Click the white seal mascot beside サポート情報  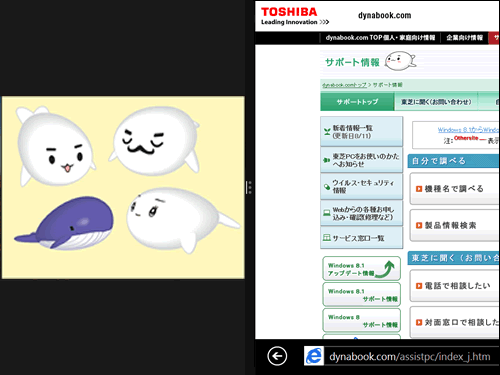click(x=400, y=61)
